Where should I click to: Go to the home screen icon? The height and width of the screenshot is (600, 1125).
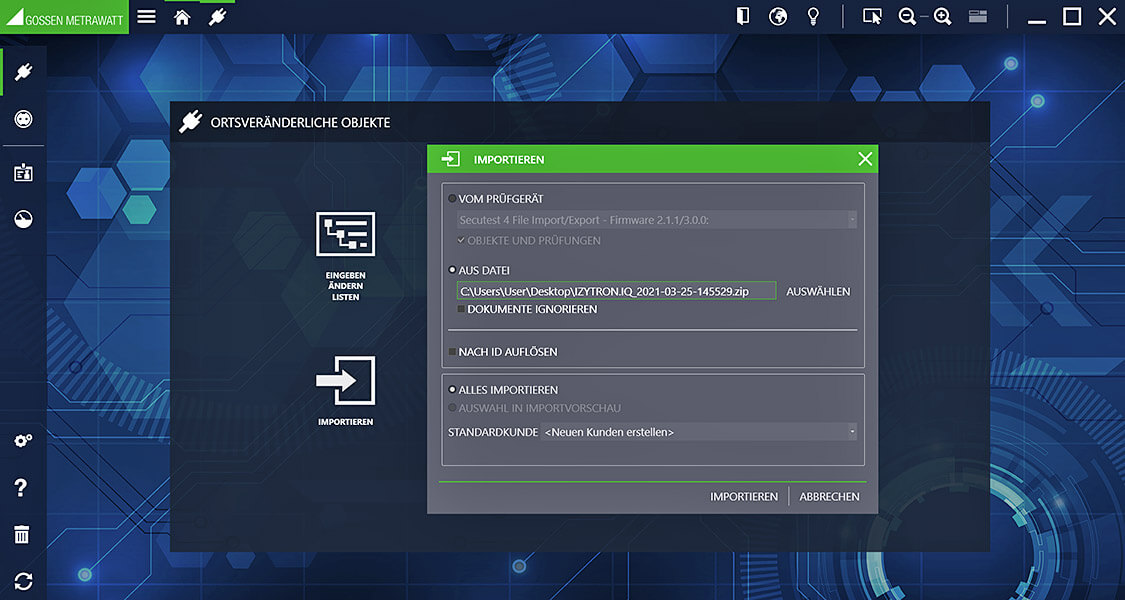182,17
